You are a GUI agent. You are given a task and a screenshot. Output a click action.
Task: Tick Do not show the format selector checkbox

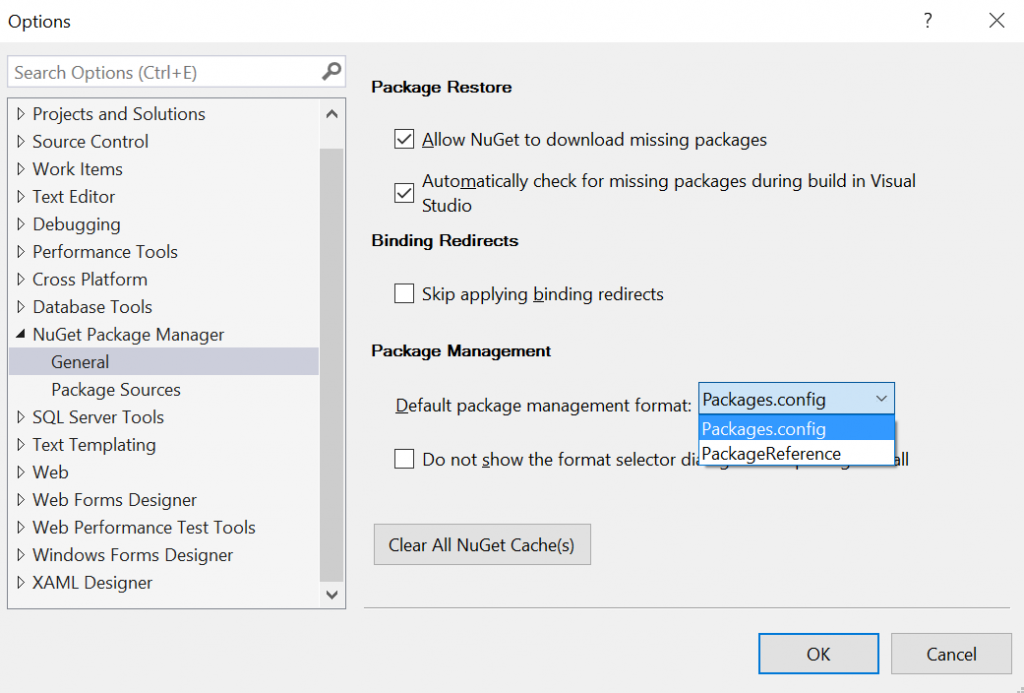[404, 459]
